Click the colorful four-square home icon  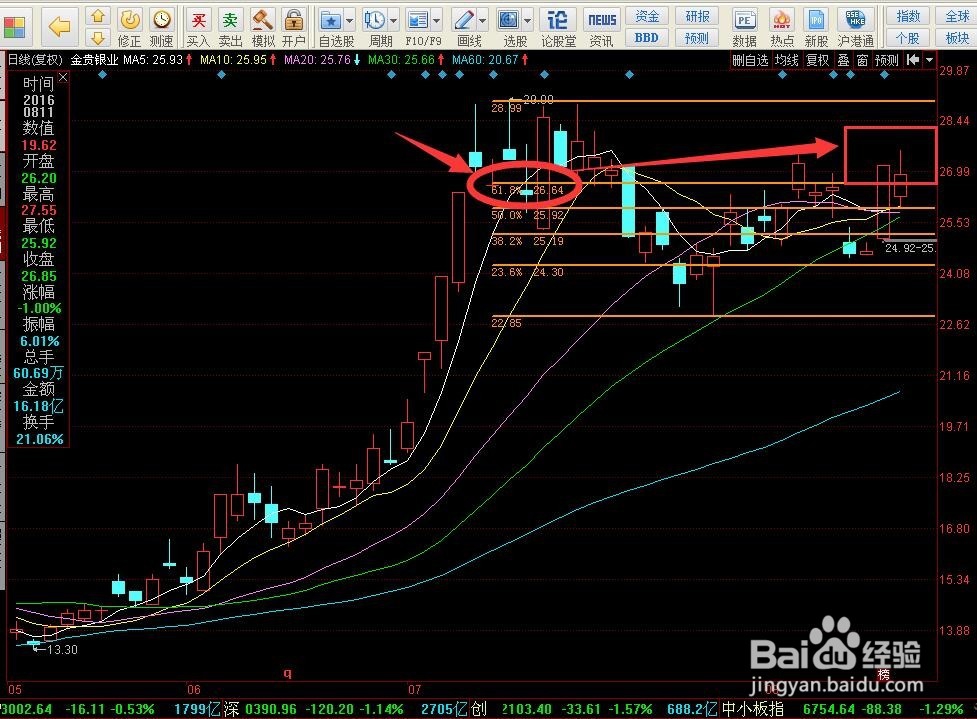pyautogui.click(x=14, y=27)
